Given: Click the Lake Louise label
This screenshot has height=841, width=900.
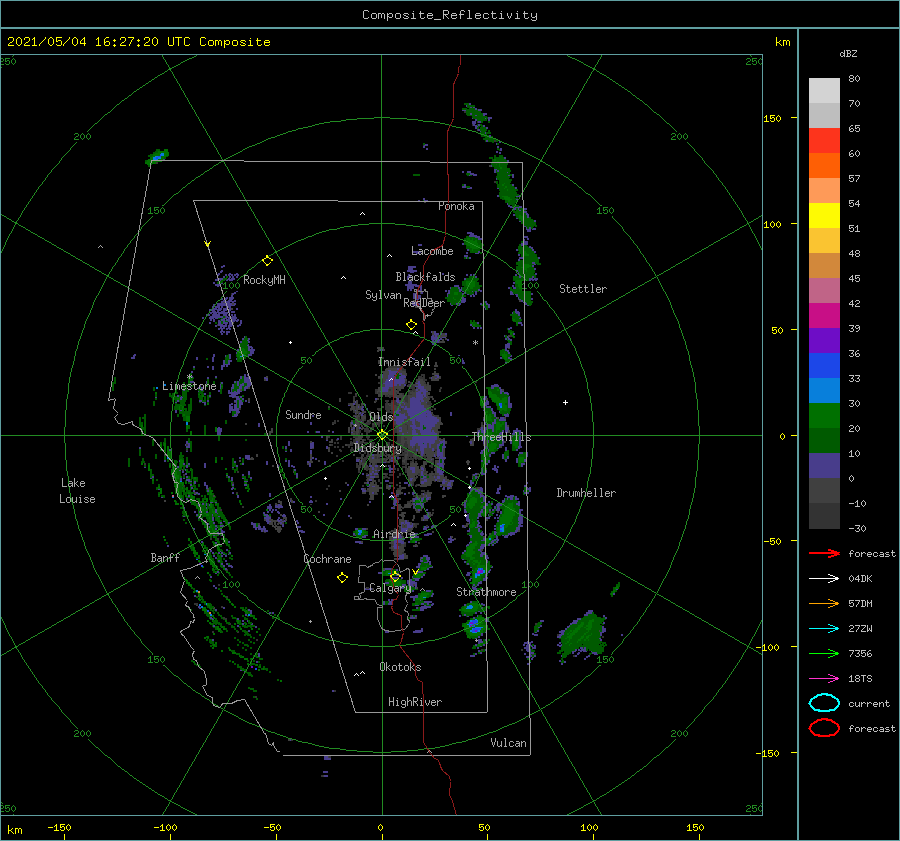Looking at the screenshot, I should 77,491.
